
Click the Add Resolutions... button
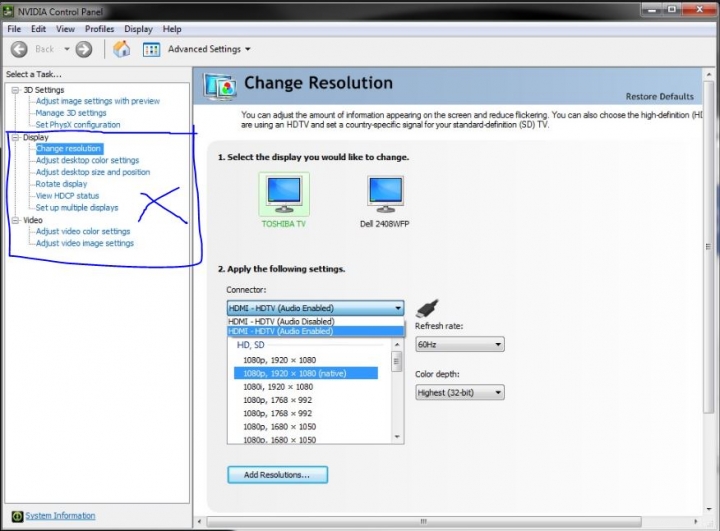(x=278, y=475)
